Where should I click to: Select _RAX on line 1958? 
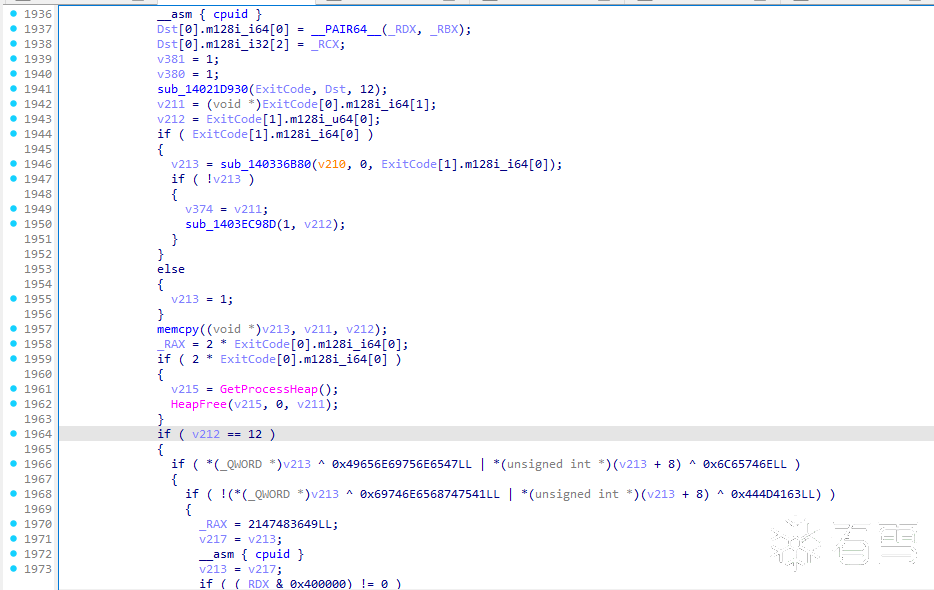(x=171, y=344)
